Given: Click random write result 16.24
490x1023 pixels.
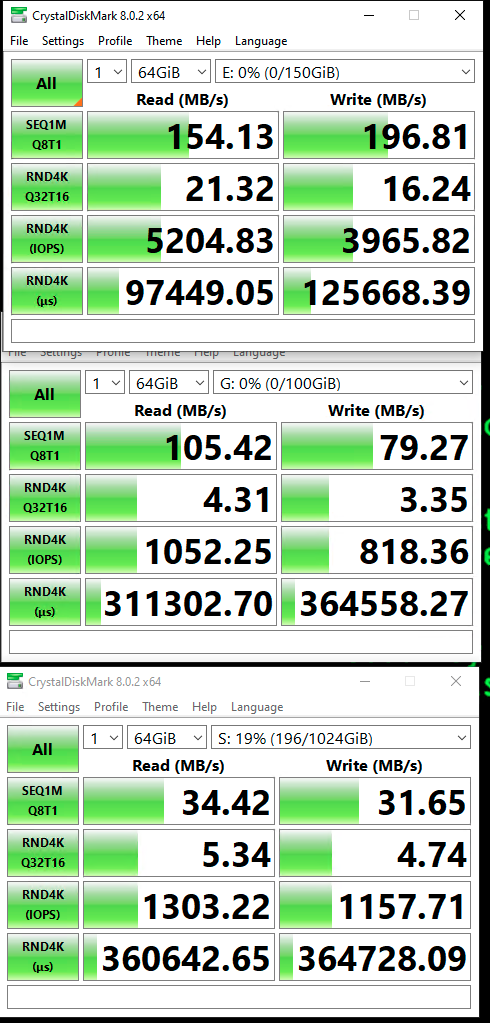Looking at the screenshot, I should [x=379, y=187].
